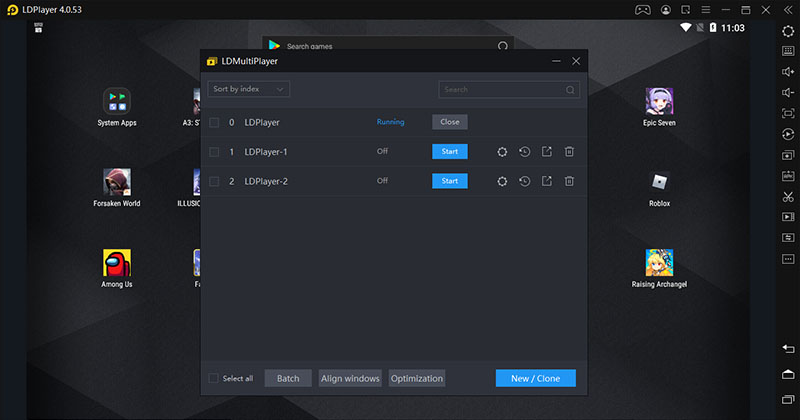Click the volume down sidebar icon
800x420 pixels.
(x=788, y=92)
